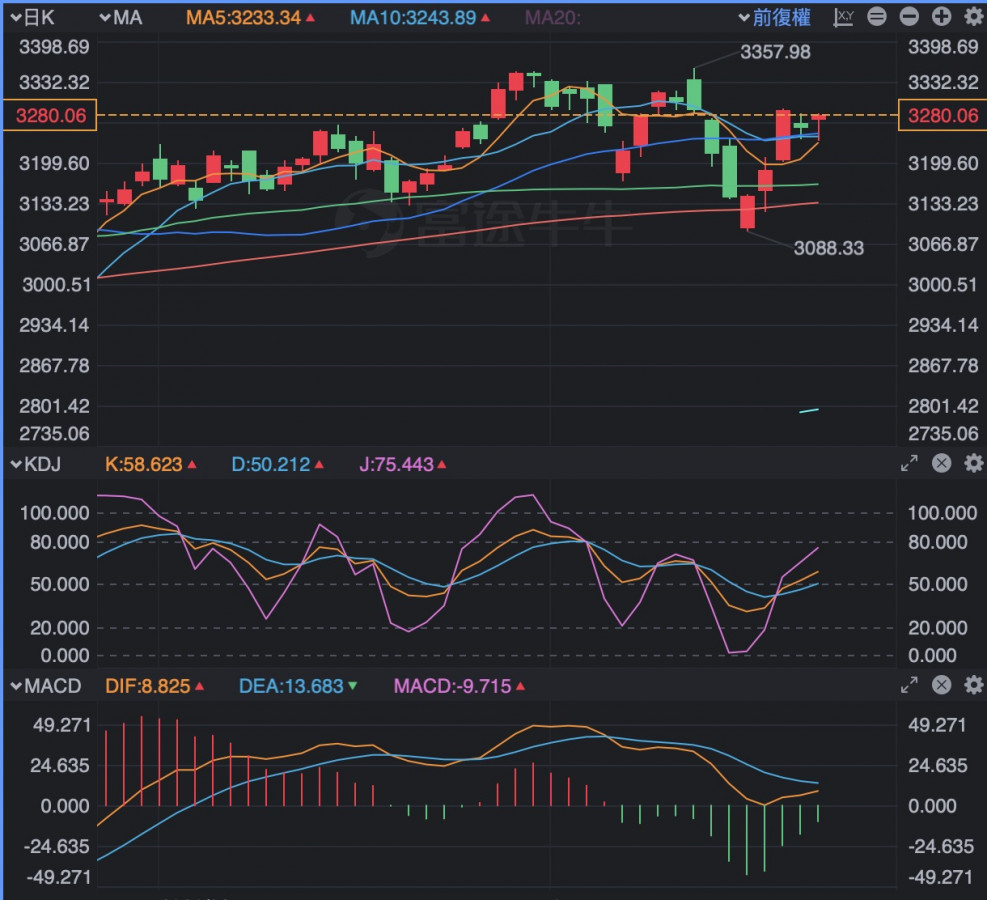Open MACD indicator settings gear
This screenshot has width=987, height=900.
click(973, 685)
